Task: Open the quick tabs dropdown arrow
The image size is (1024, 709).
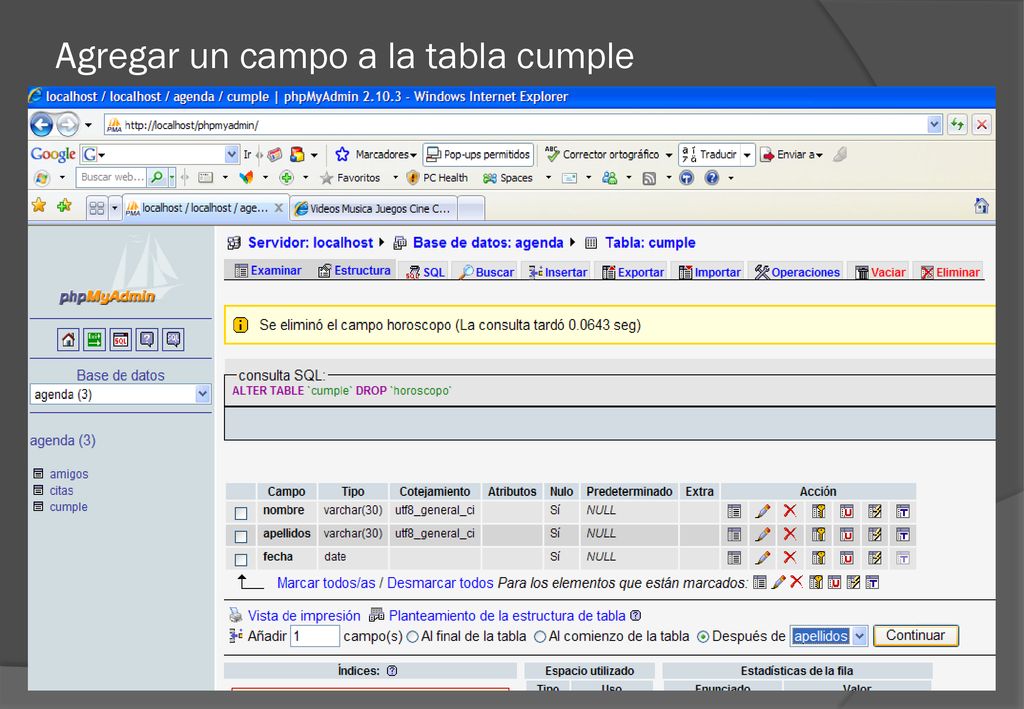Action: coord(115,208)
